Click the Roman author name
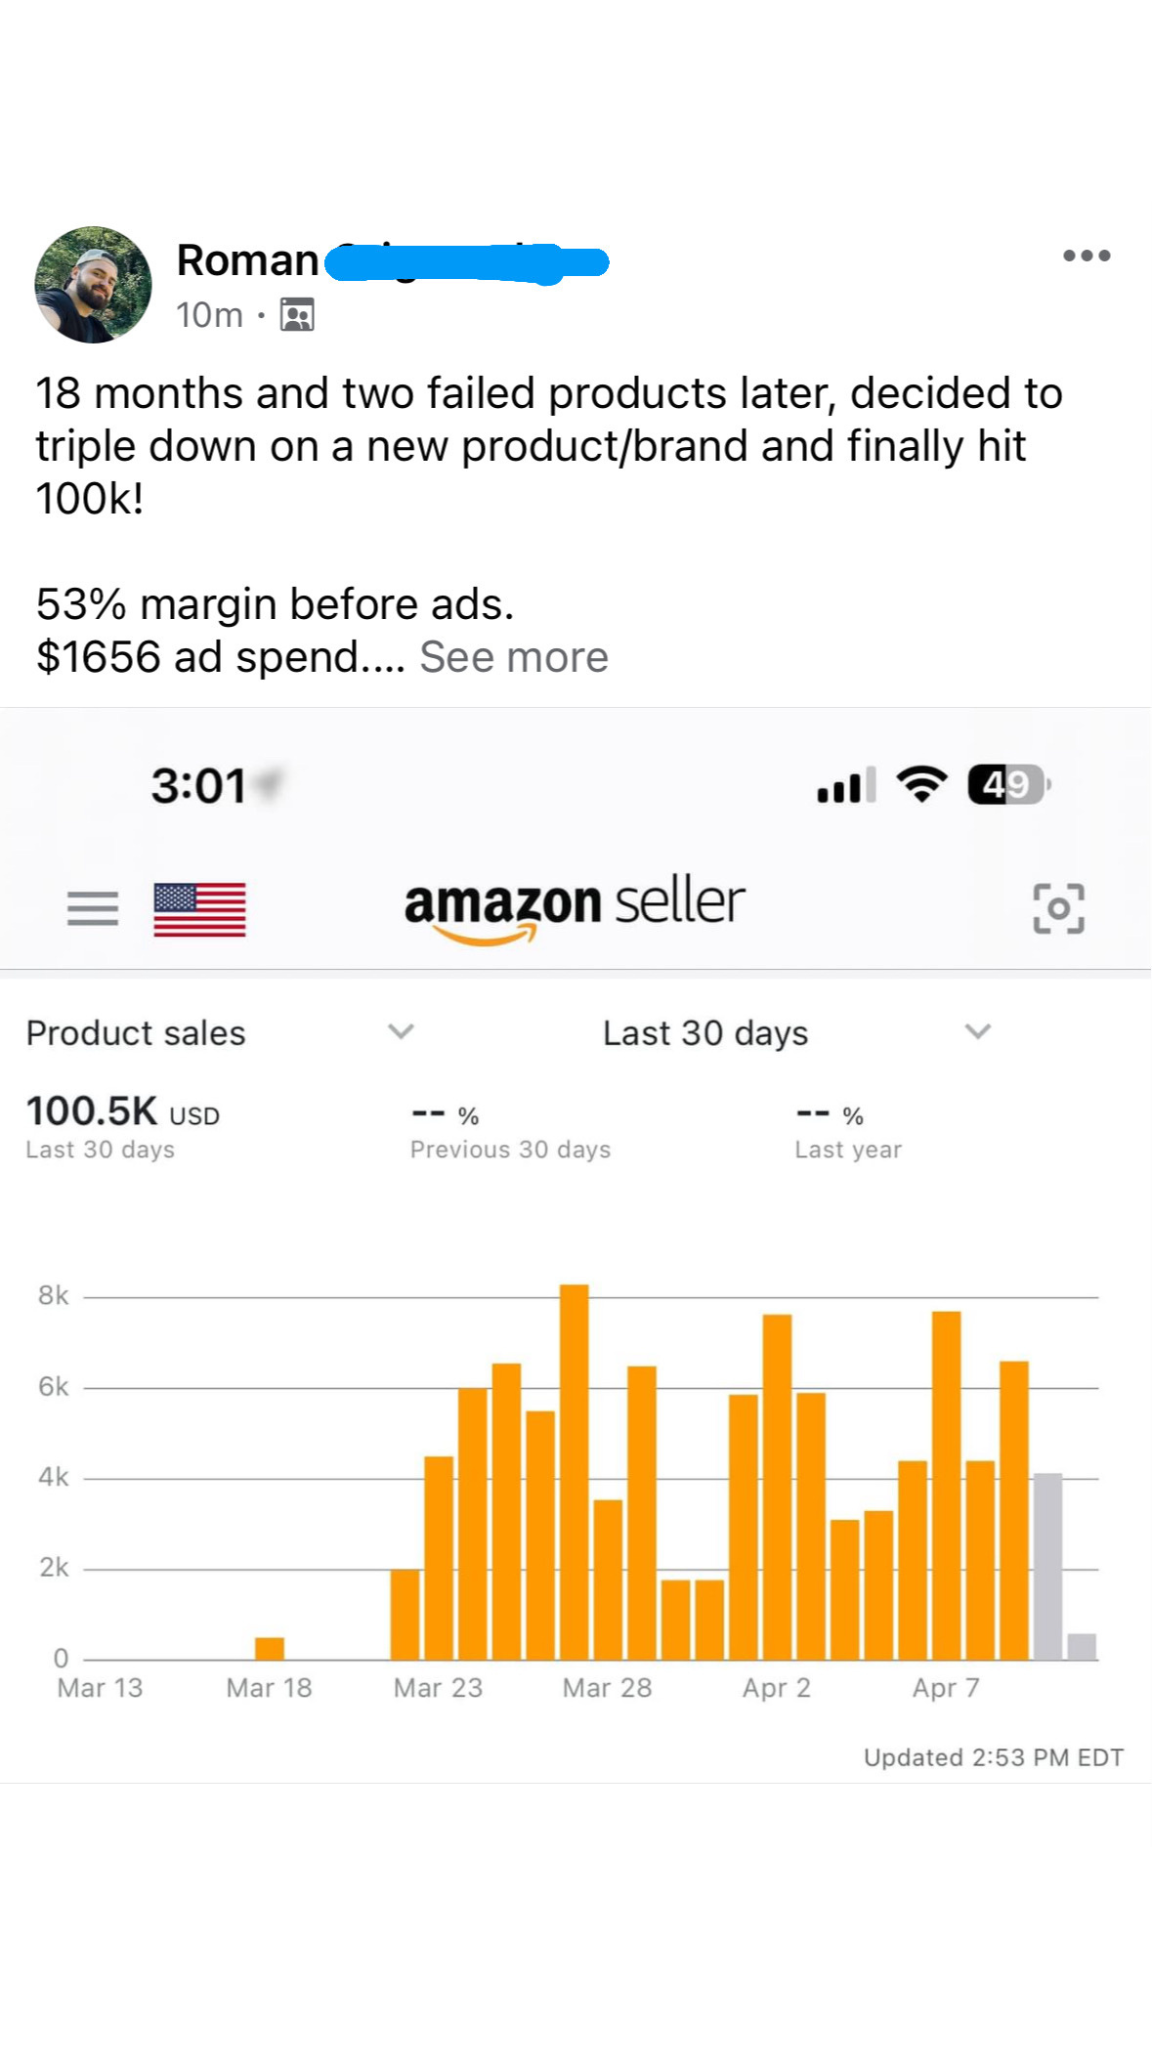Viewport: 1152px width, 2048px height. (x=247, y=260)
